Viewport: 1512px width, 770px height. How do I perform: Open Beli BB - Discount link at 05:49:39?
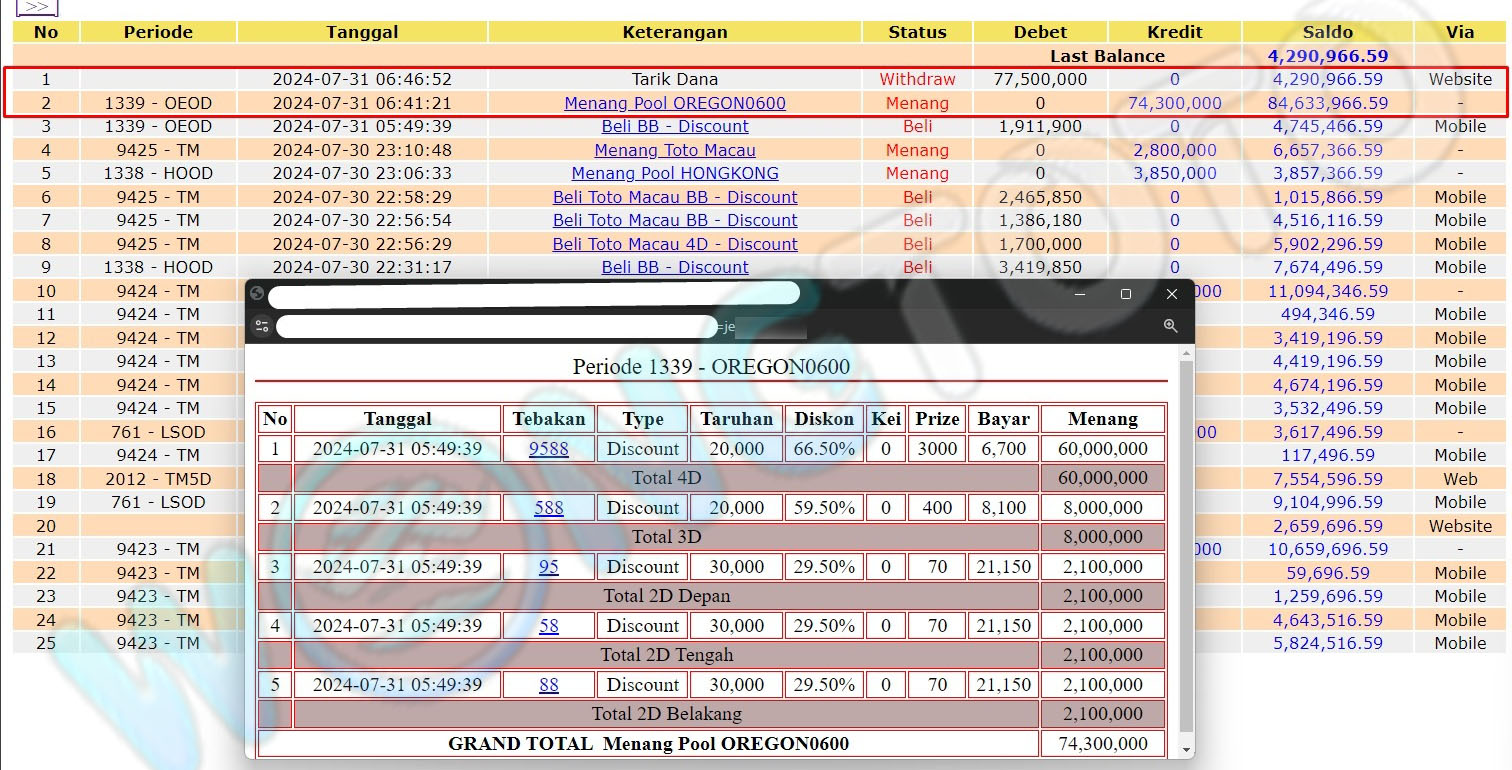[x=675, y=126]
